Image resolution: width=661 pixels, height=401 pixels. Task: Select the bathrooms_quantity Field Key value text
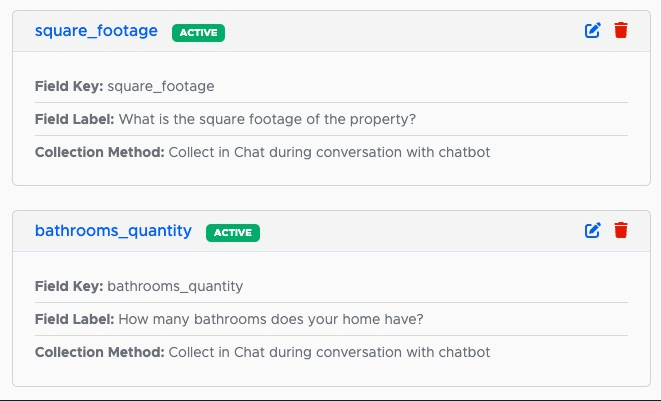click(175, 287)
